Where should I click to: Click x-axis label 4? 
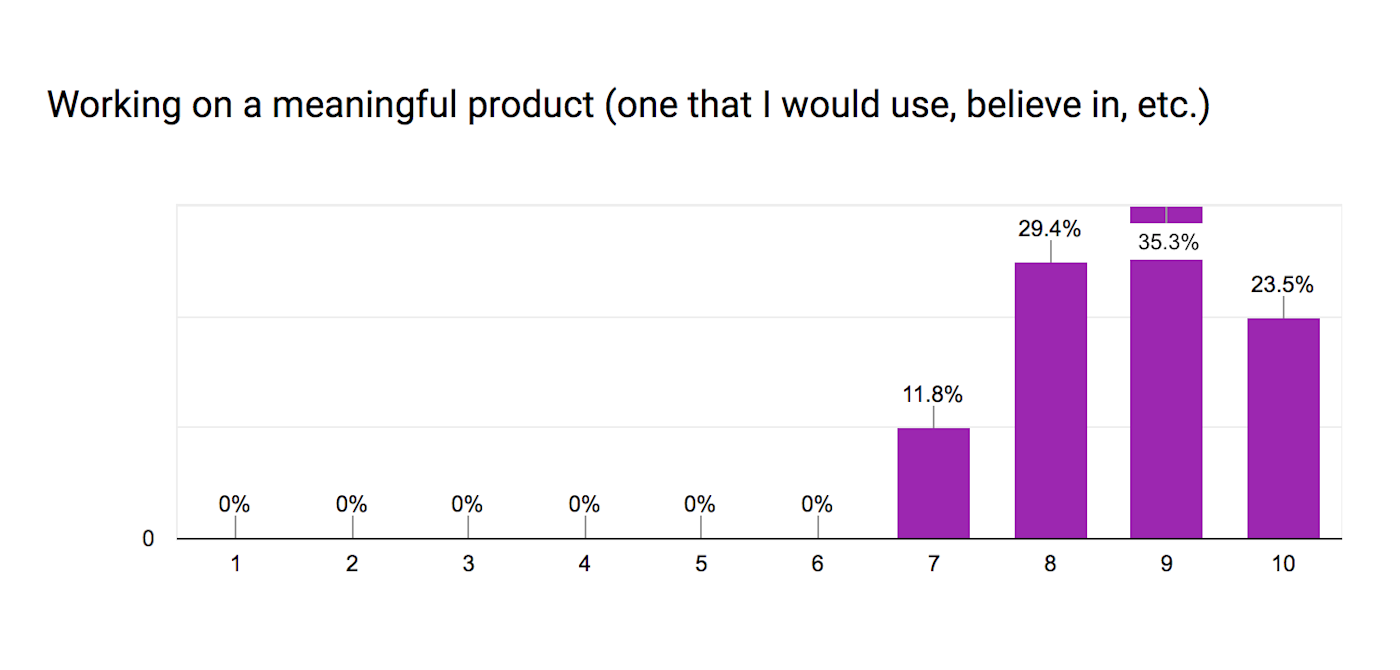(x=584, y=564)
